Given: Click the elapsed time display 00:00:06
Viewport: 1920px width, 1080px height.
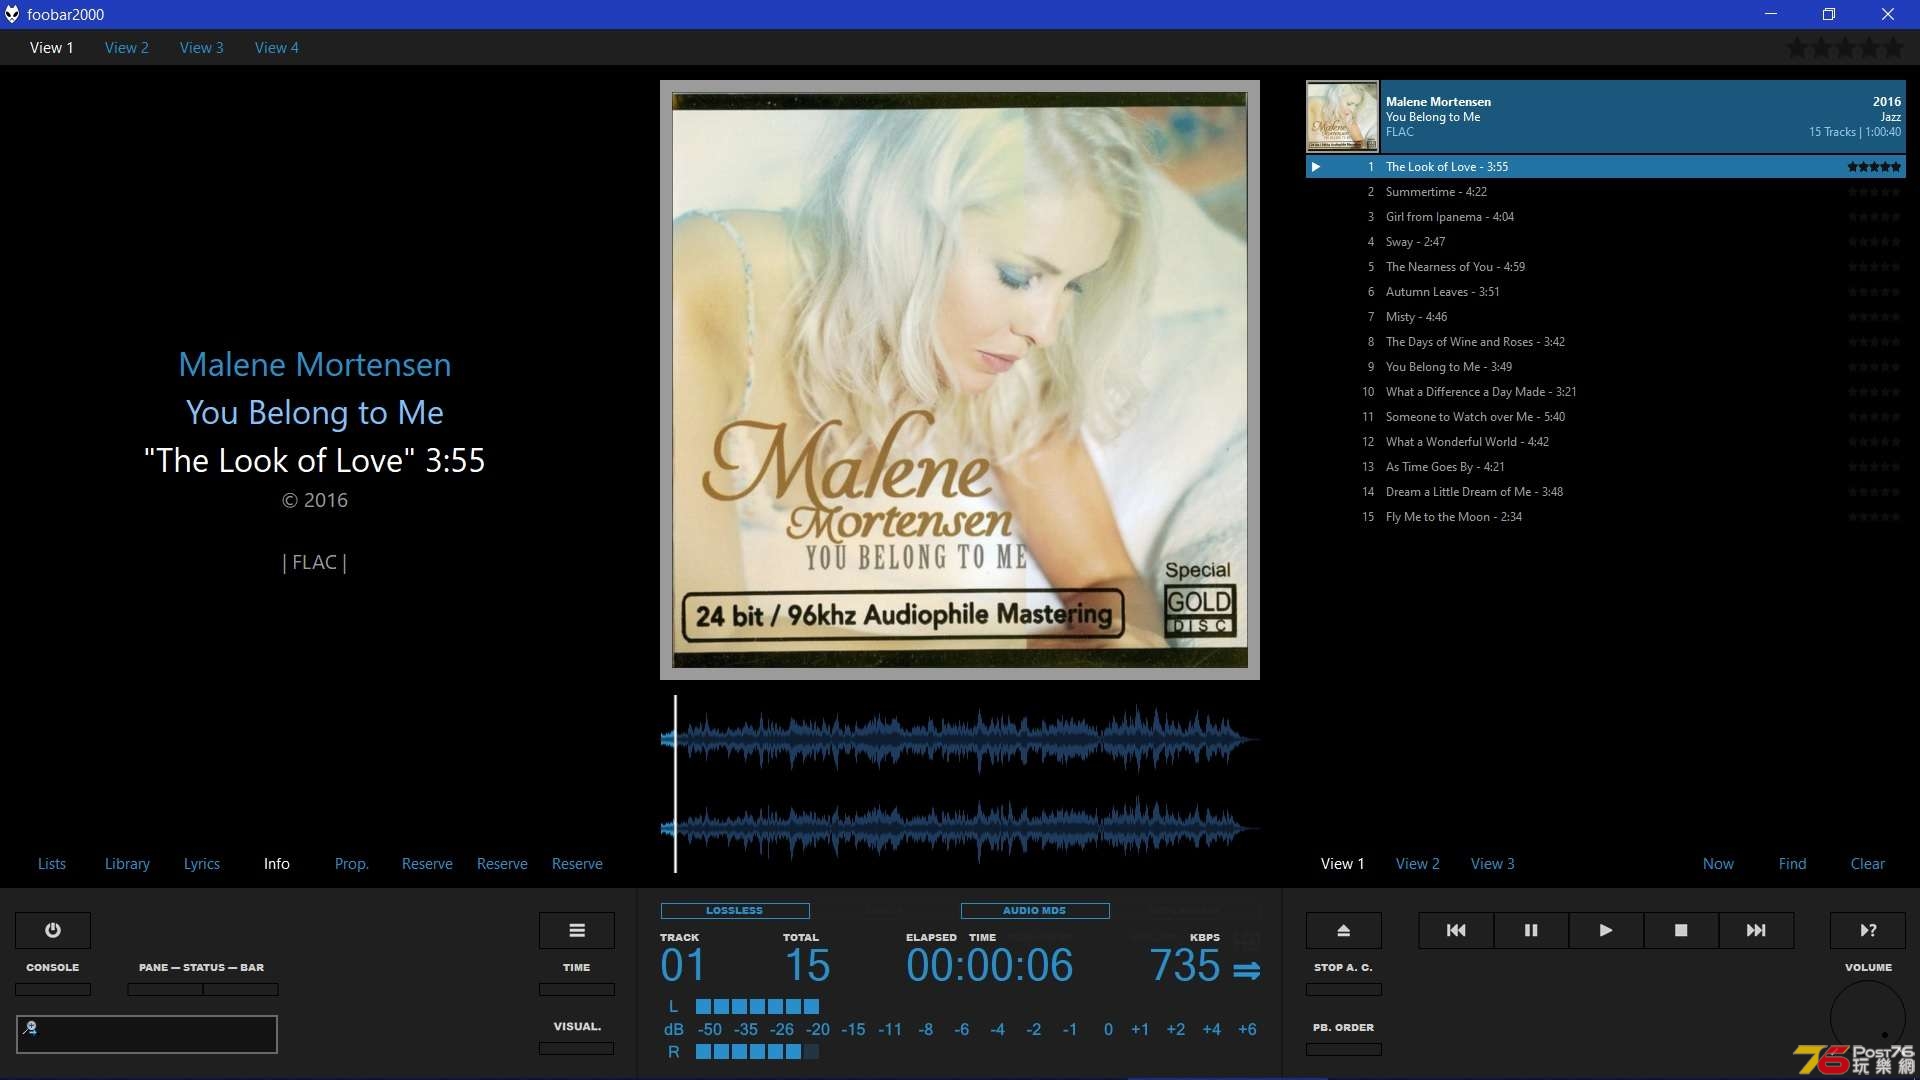Looking at the screenshot, I should (990, 966).
